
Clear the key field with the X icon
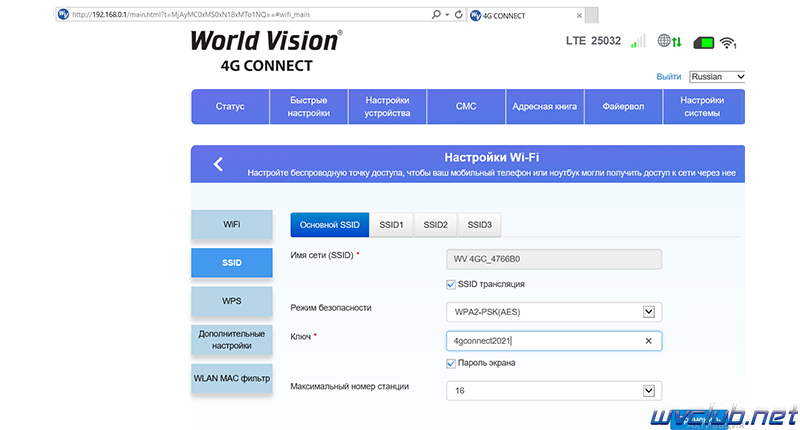648,341
